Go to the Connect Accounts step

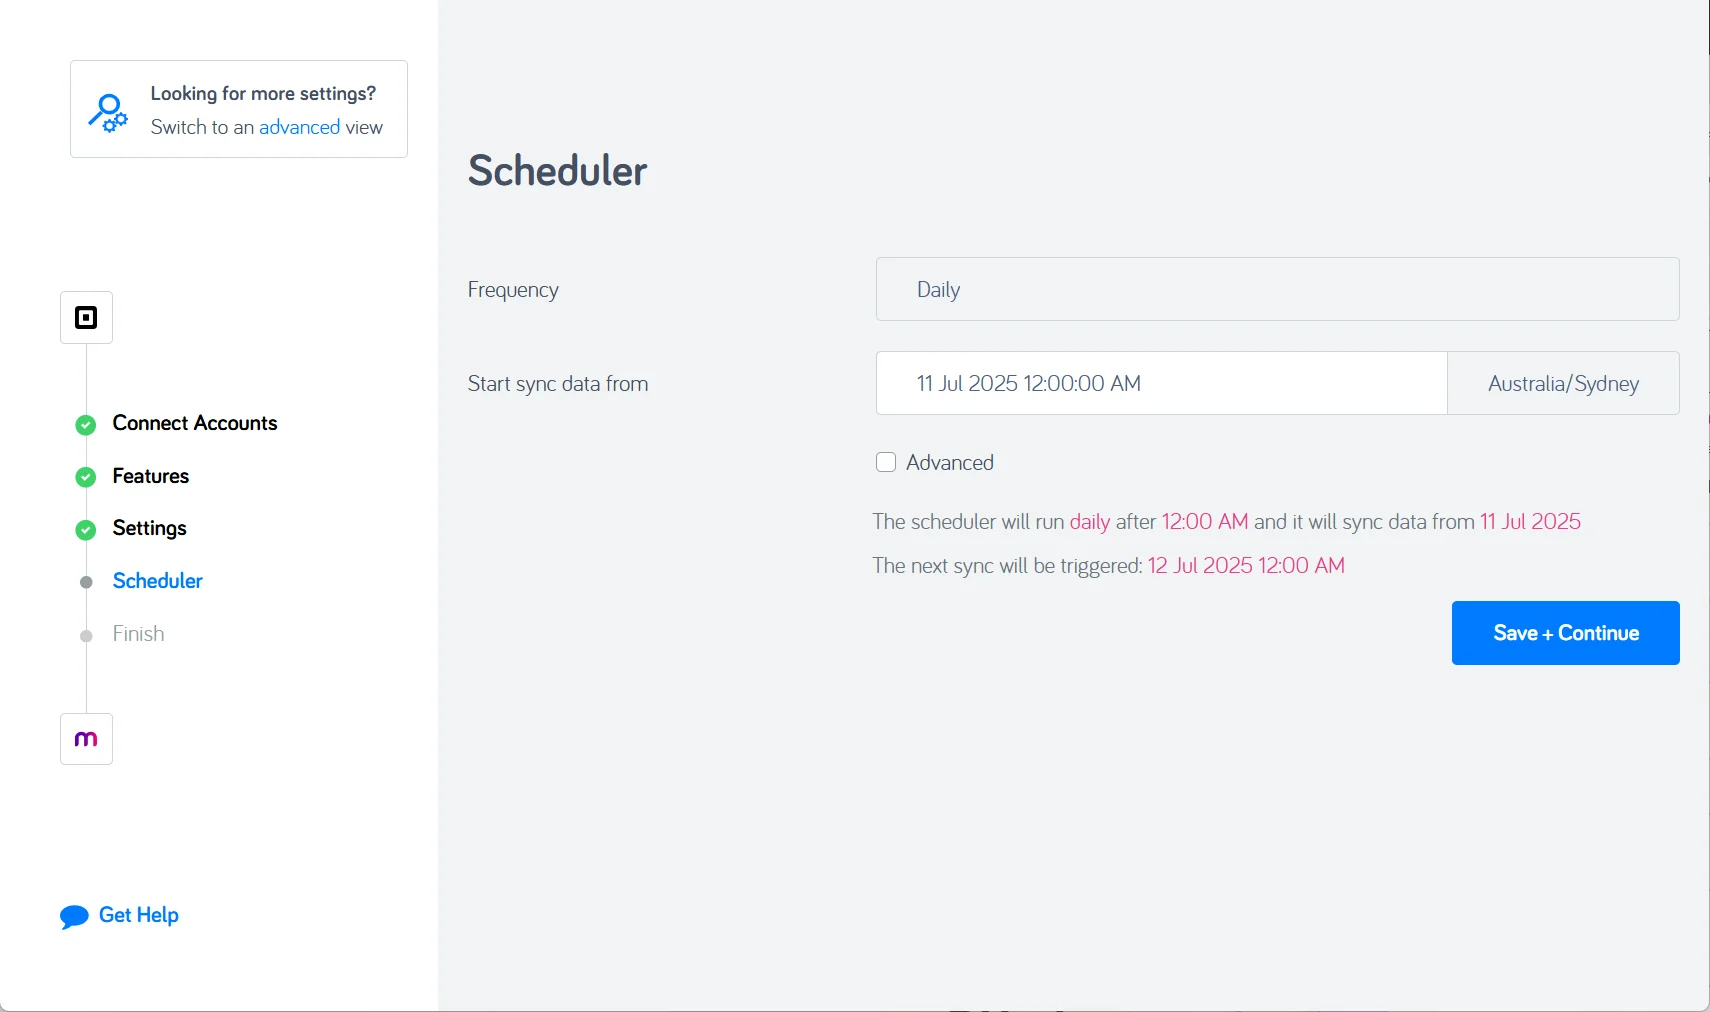point(195,423)
